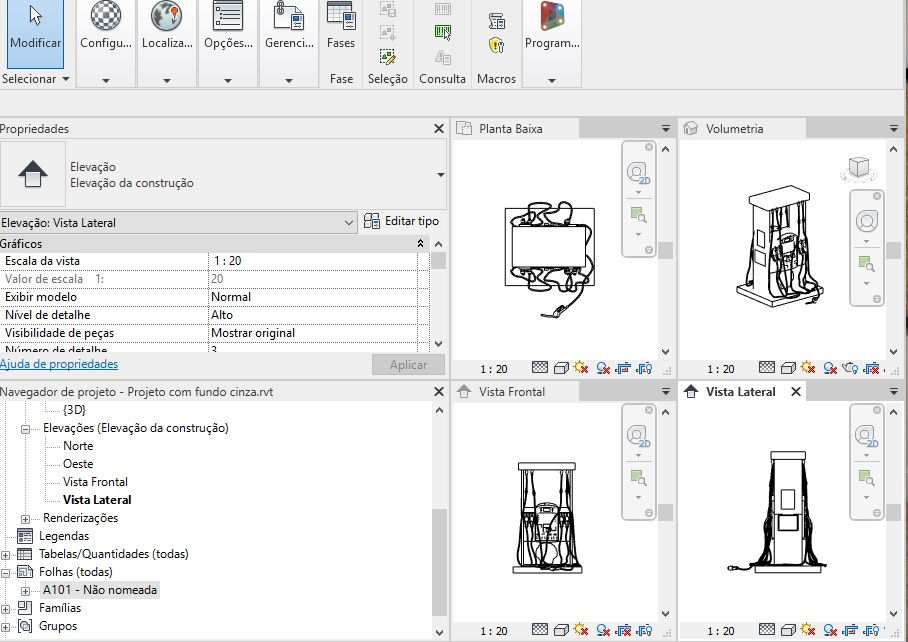Viewport: 908px width, 642px height.
Task: Open the Ajuda de propriedades link
Action: [59, 364]
